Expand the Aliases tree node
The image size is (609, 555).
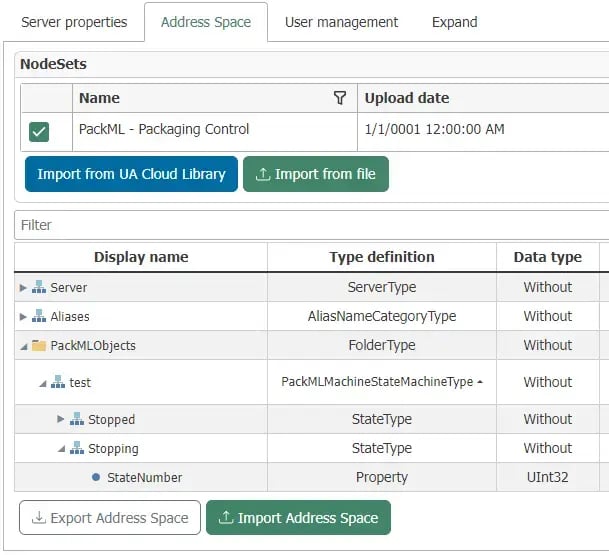tap(24, 317)
